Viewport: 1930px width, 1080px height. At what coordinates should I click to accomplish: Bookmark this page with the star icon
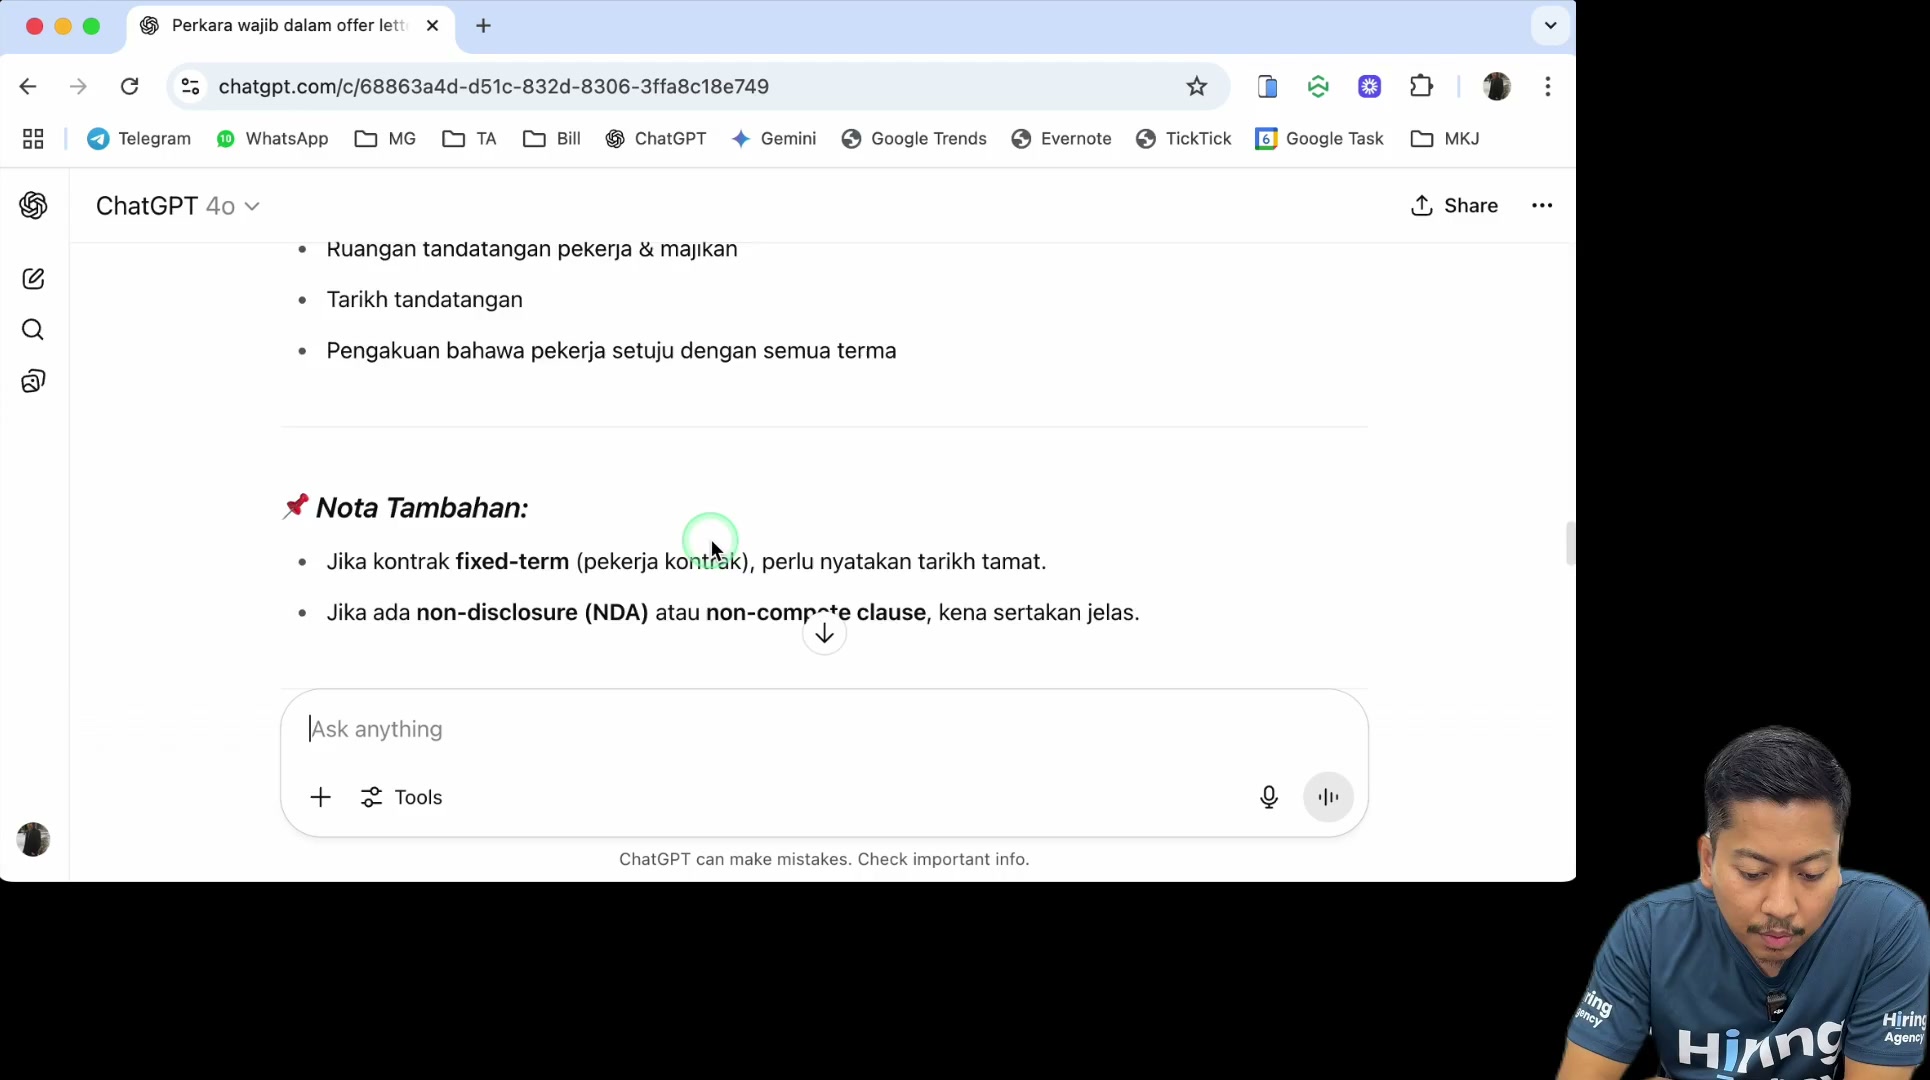pos(1197,87)
